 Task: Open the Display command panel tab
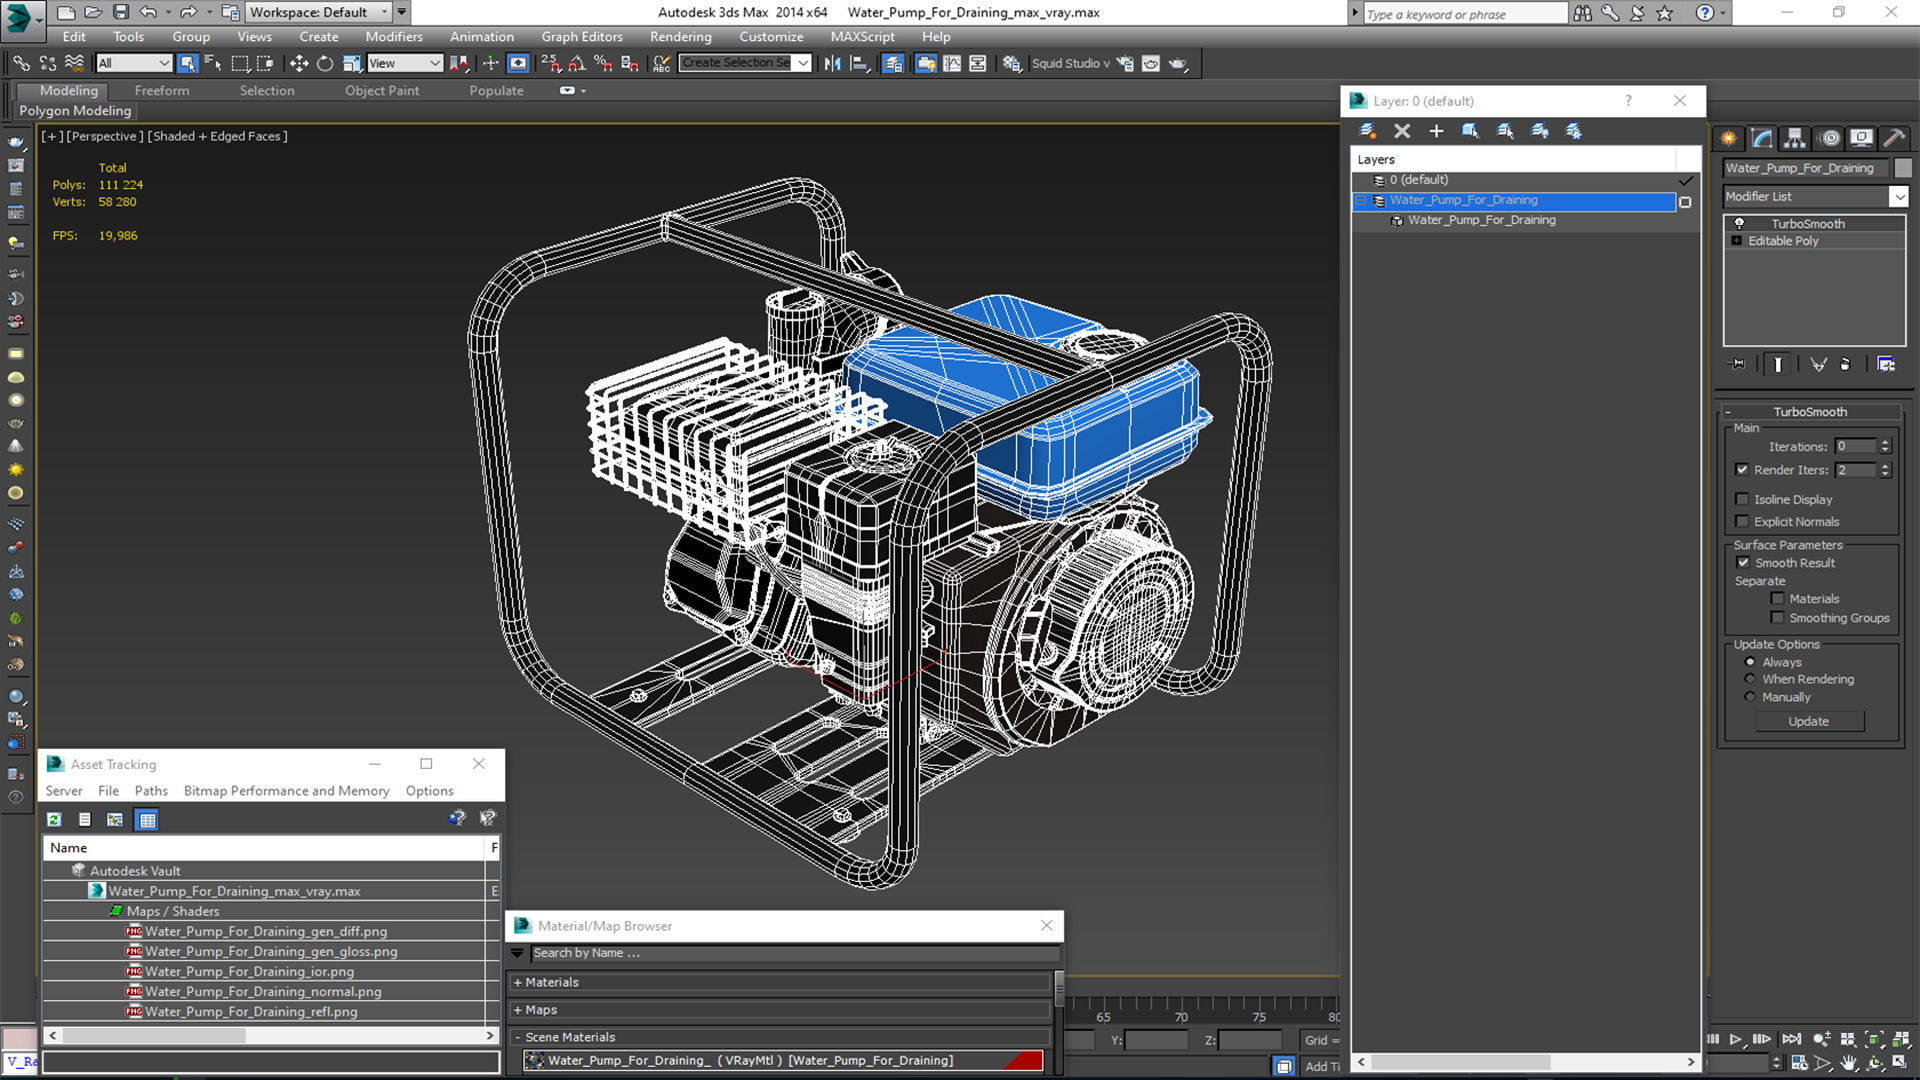(x=1861, y=138)
